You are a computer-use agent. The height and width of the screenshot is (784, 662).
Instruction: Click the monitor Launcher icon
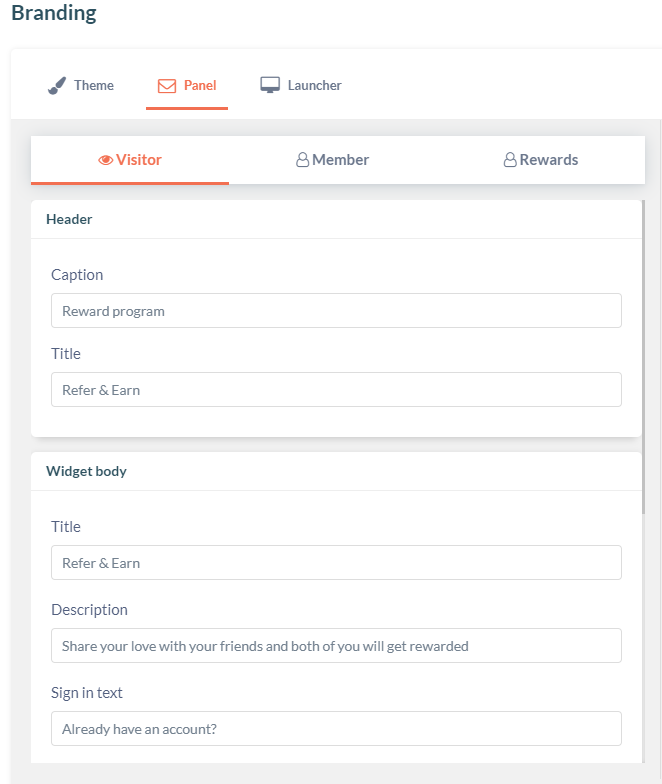(270, 85)
